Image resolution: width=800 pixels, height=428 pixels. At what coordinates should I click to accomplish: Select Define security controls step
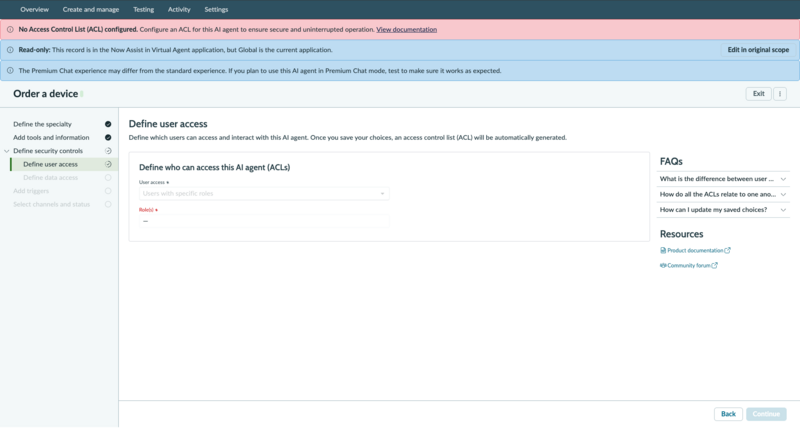pos(48,151)
